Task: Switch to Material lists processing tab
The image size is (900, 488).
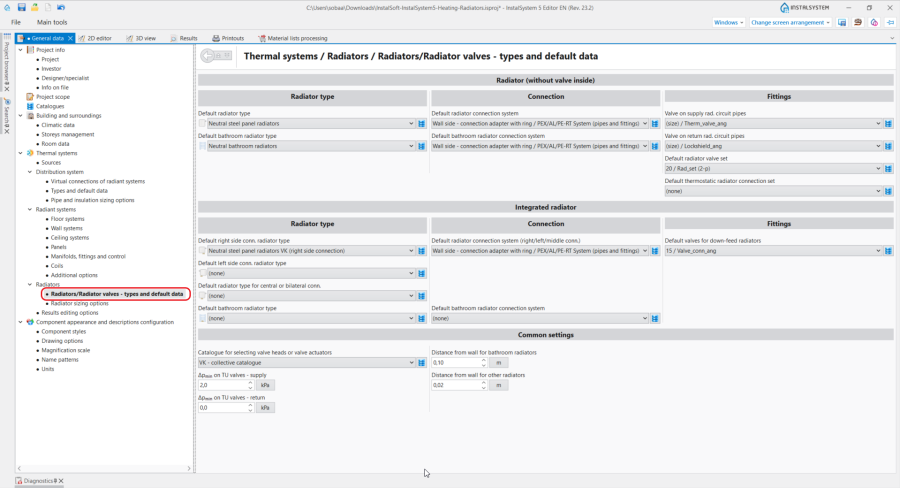Action: 293,38
